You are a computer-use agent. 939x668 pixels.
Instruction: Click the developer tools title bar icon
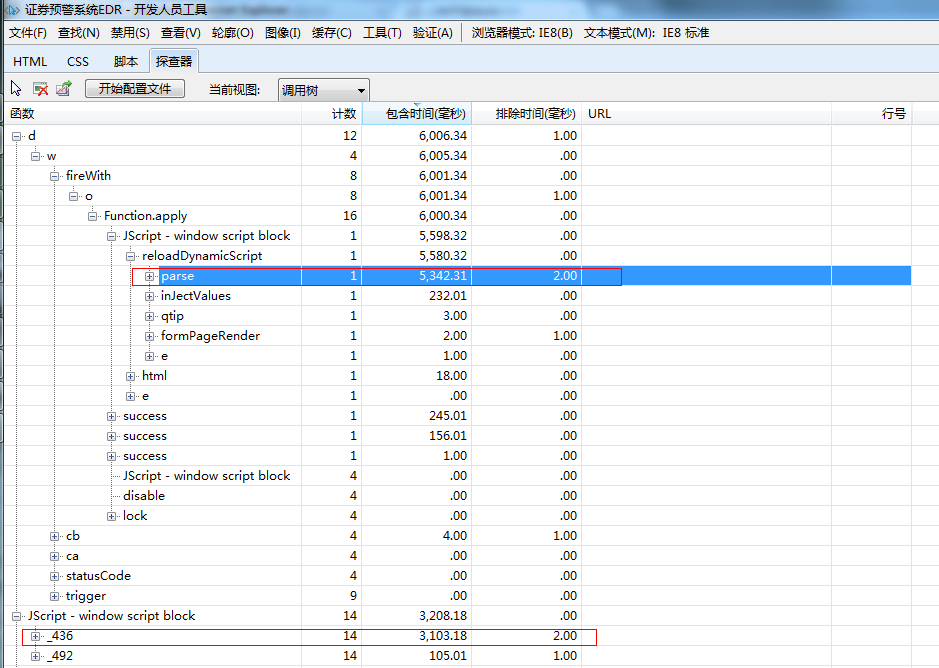pos(13,10)
